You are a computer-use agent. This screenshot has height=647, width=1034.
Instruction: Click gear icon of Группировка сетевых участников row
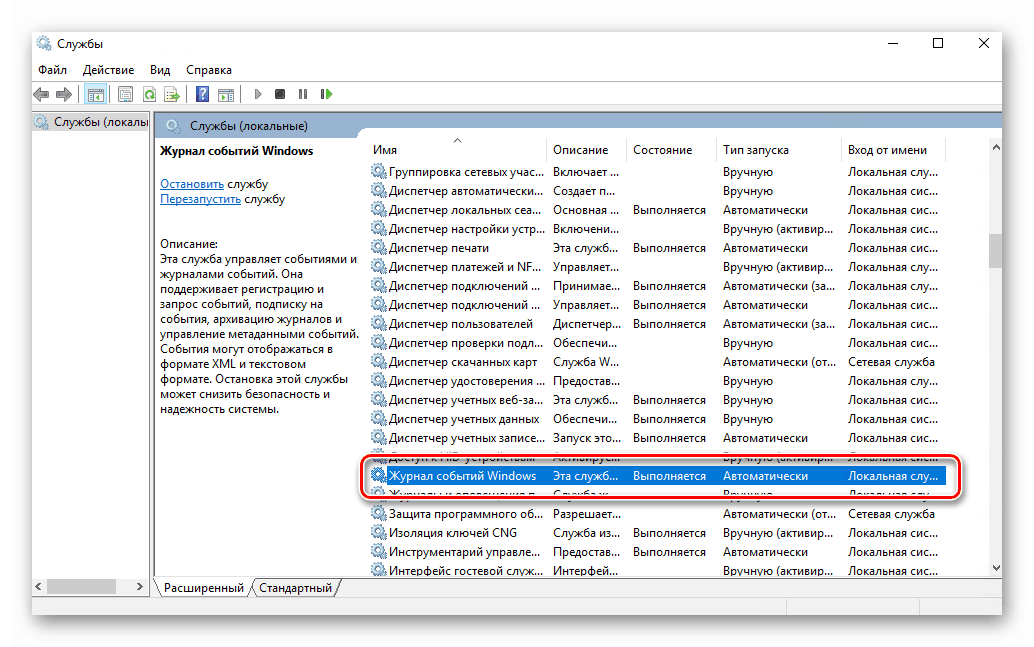coord(379,172)
